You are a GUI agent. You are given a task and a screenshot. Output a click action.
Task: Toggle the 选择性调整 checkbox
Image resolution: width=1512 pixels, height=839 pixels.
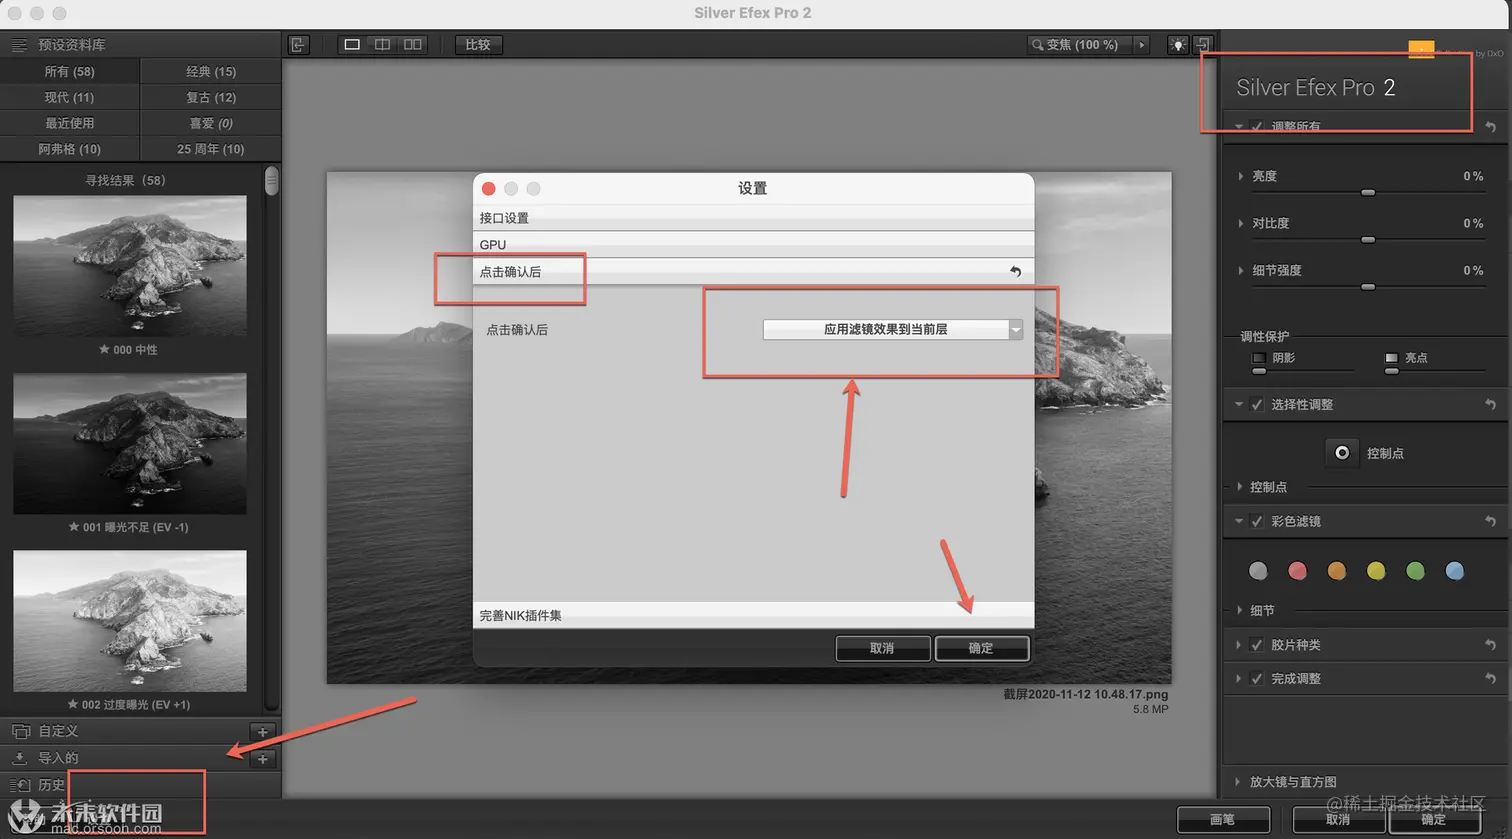[1257, 404]
